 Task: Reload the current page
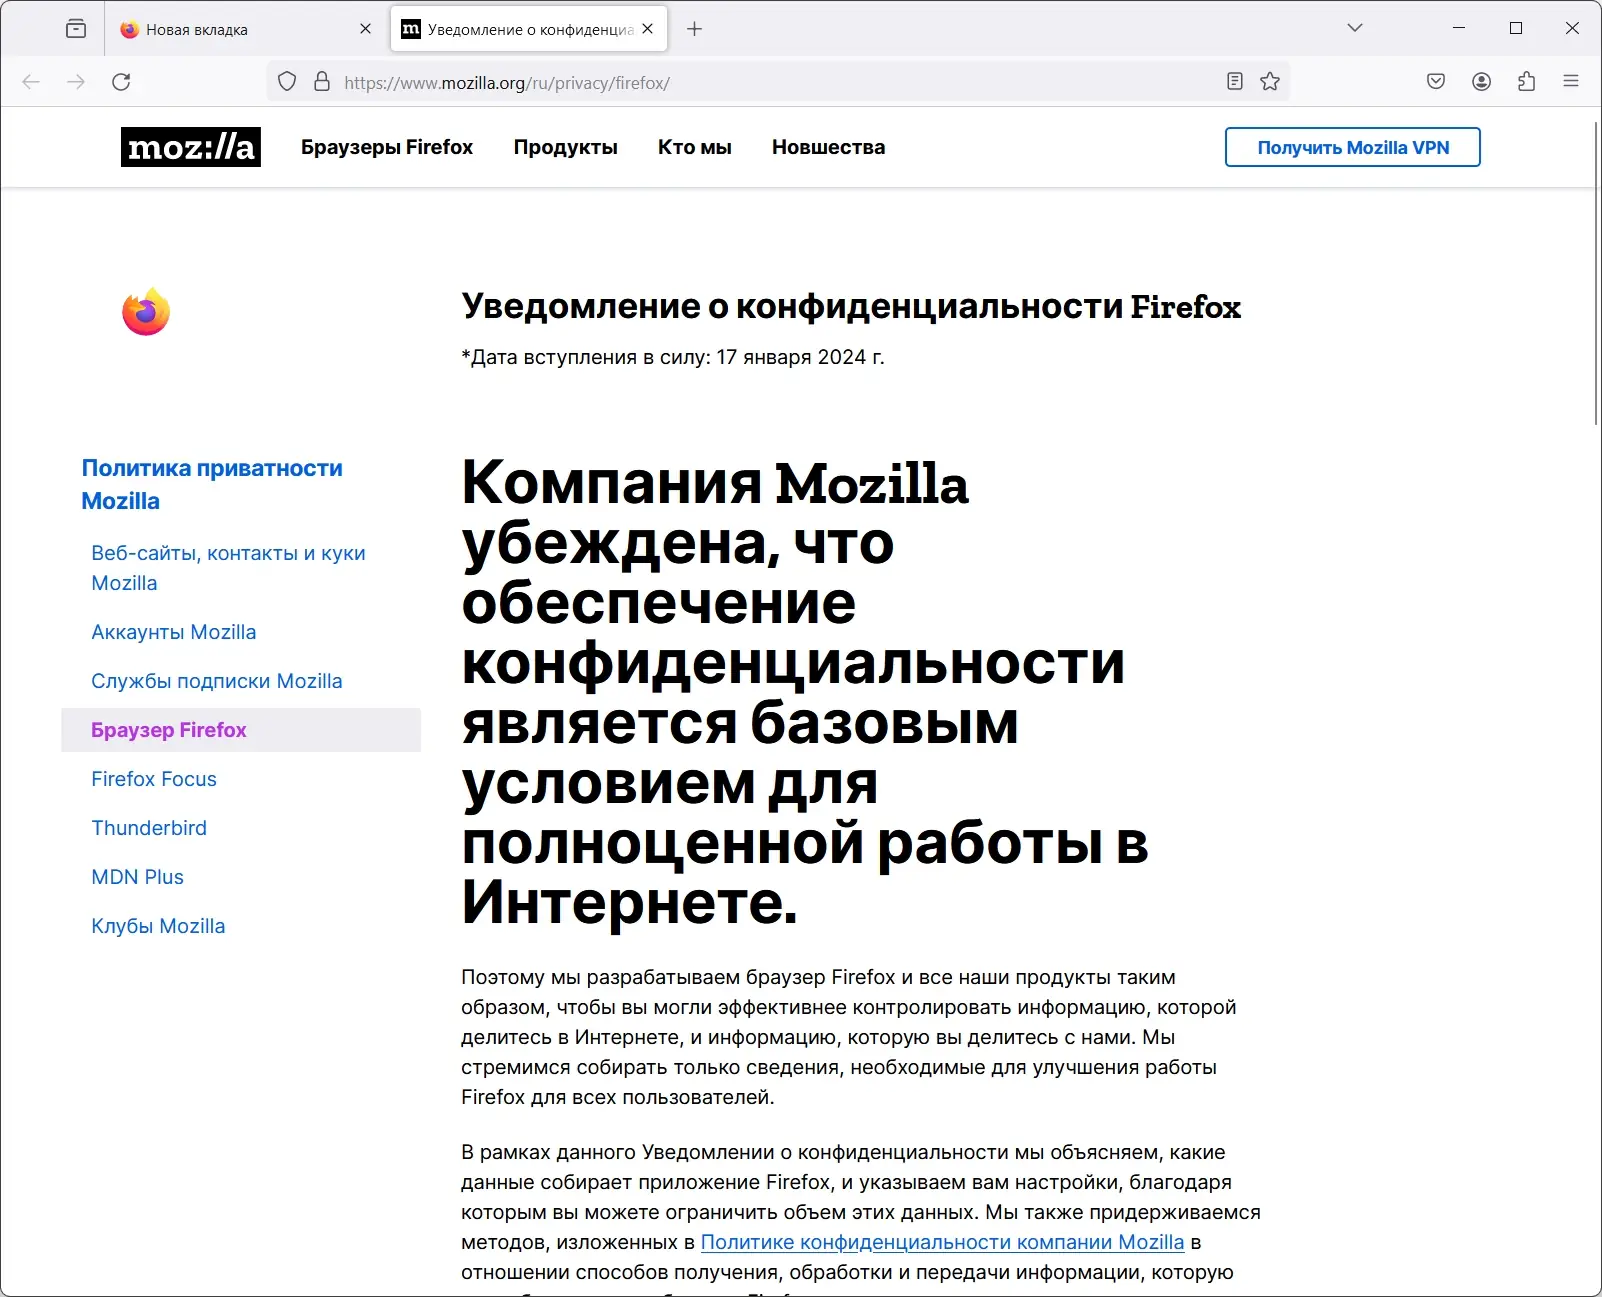(122, 81)
